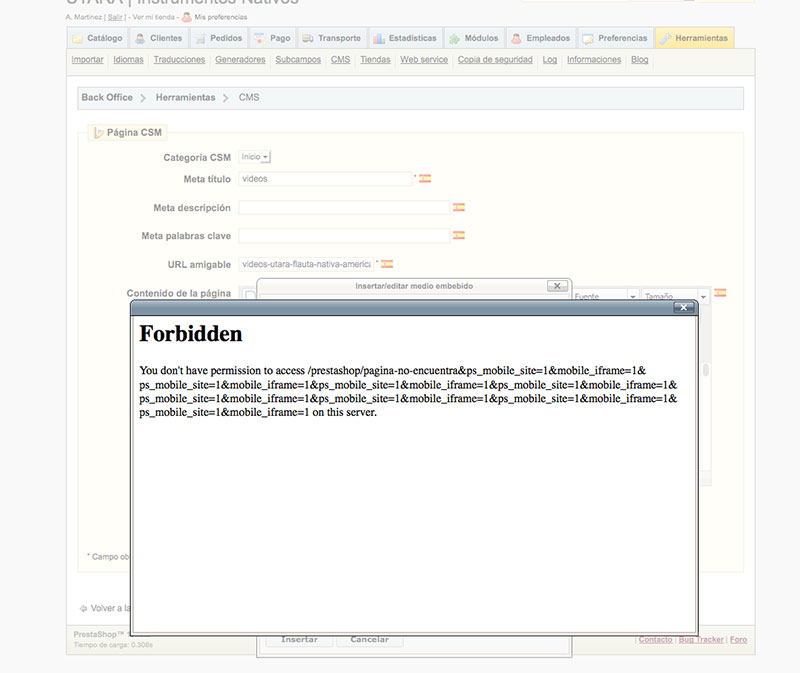
Task: Click the Meta descripción input field
Action: [344, 207]
